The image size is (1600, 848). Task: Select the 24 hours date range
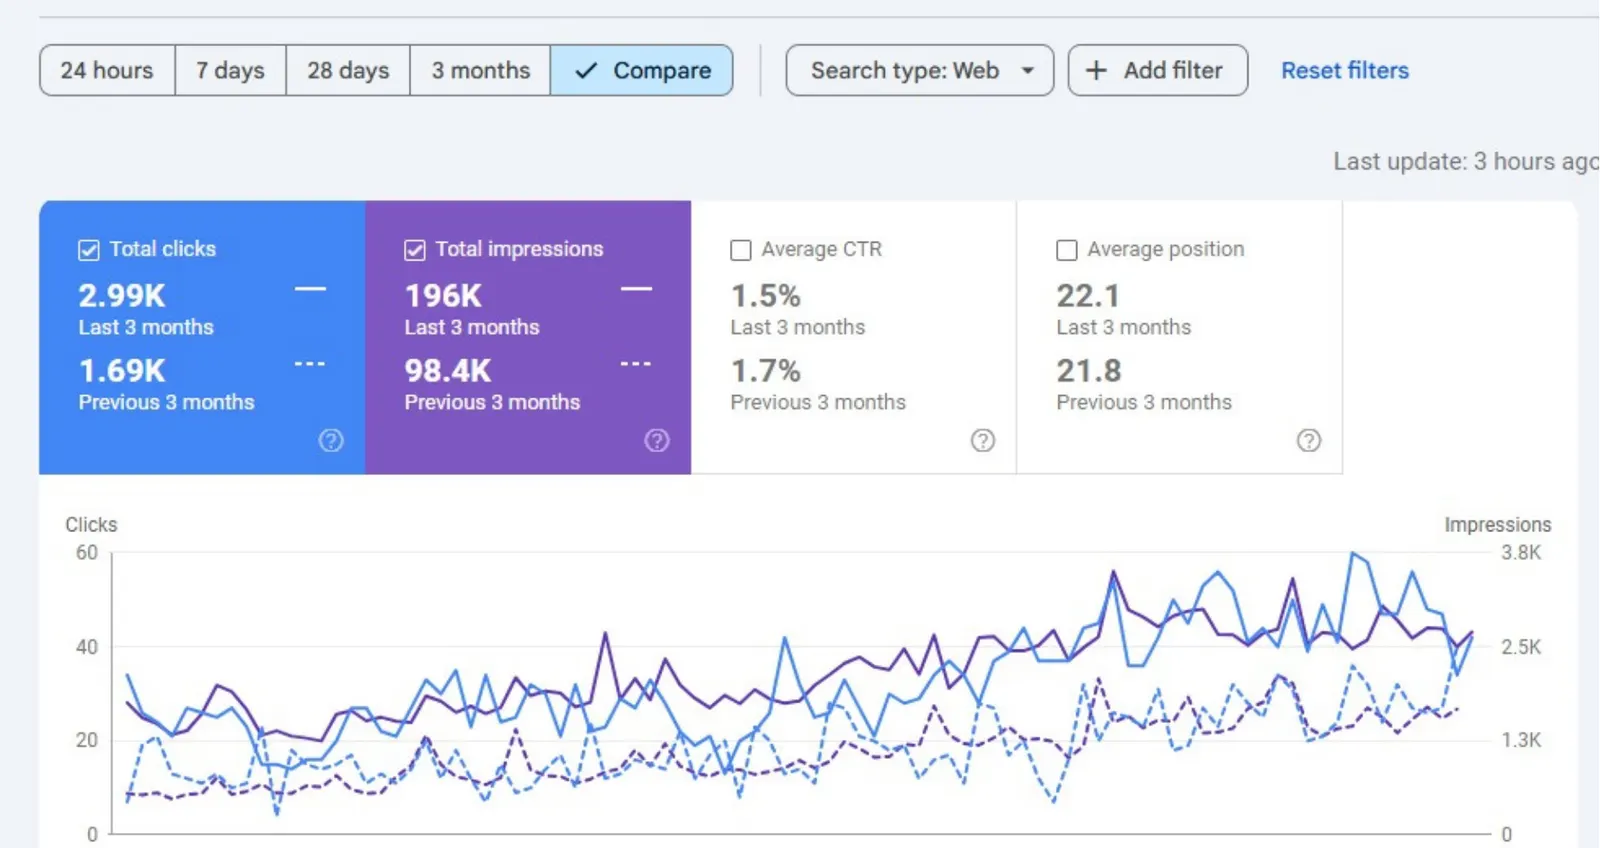click(x=107, y=70)
